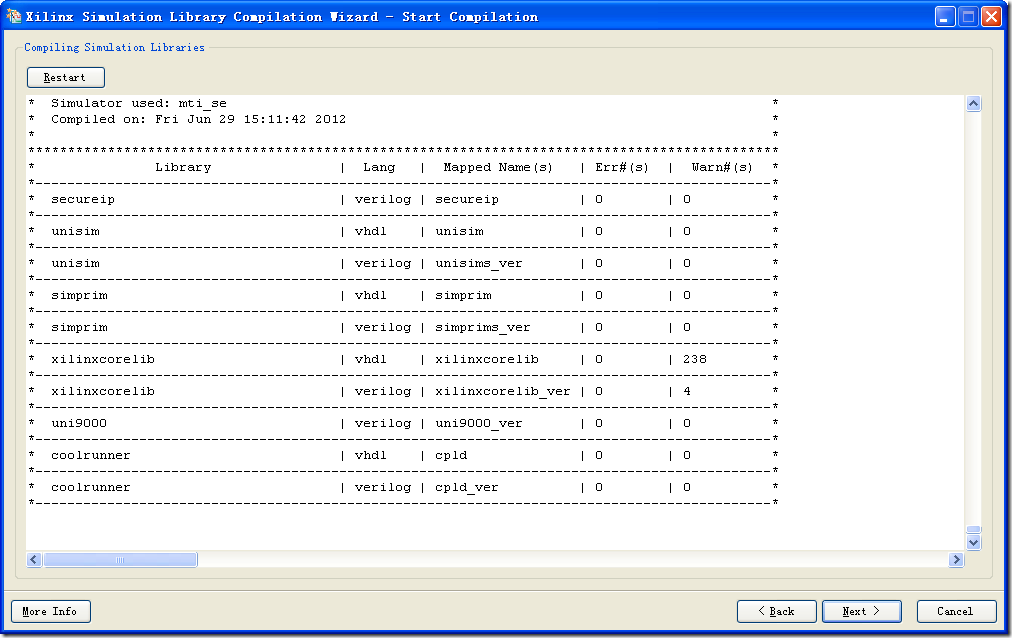1012x638 pixels.
Task: Click the horizontal scrollbar thumb
Action: click(x=120, y=560)
